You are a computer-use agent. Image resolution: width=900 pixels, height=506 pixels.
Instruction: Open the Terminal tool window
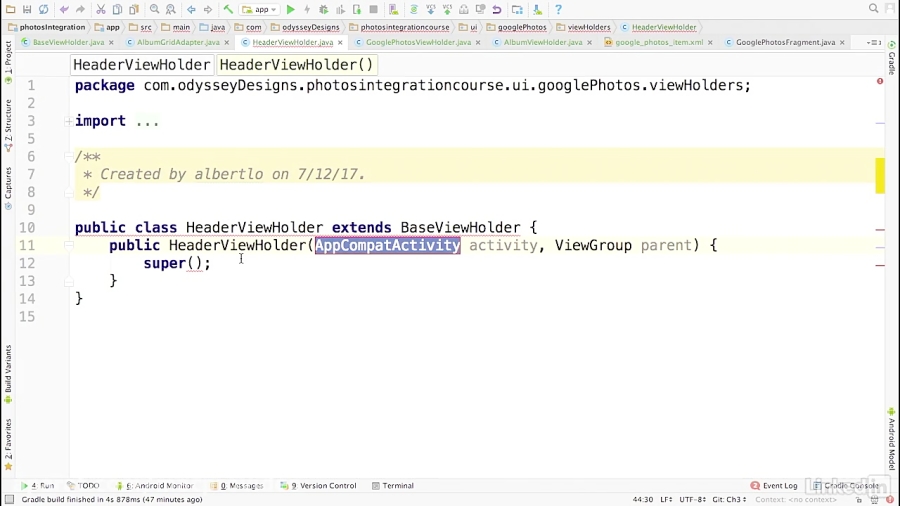pyautogui.click(x=393, y=485)
